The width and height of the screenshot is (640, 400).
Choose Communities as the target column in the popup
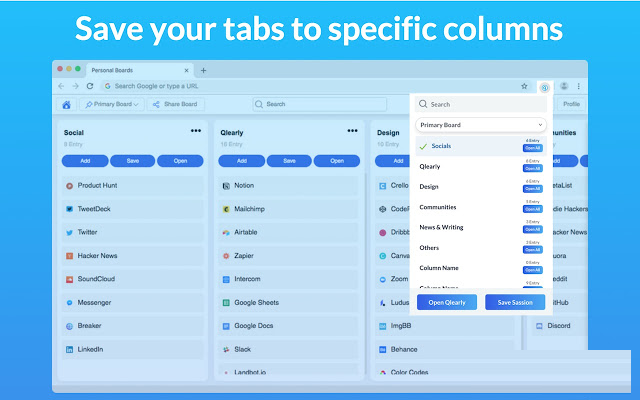coord(438,207)
